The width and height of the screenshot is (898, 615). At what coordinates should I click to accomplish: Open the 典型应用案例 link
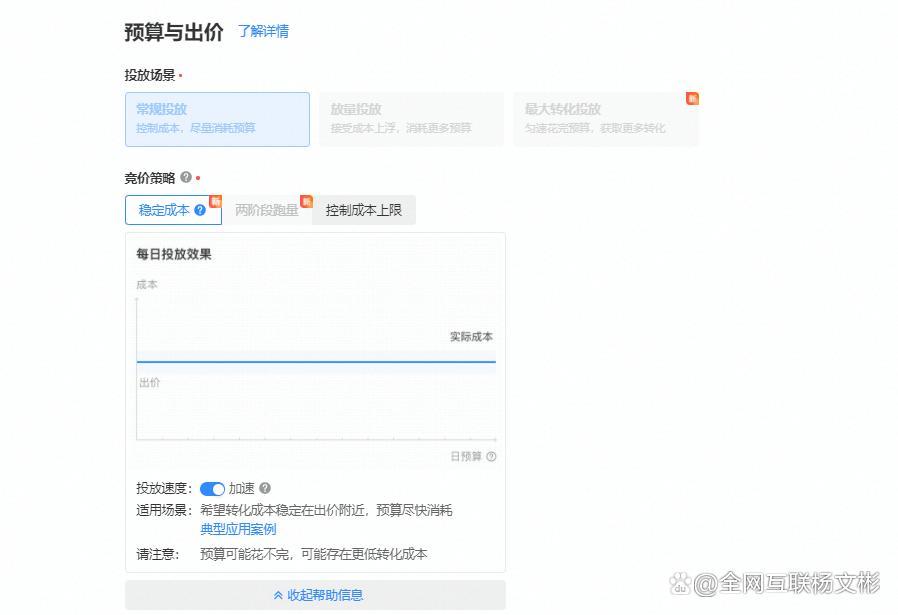click(238, 529)
